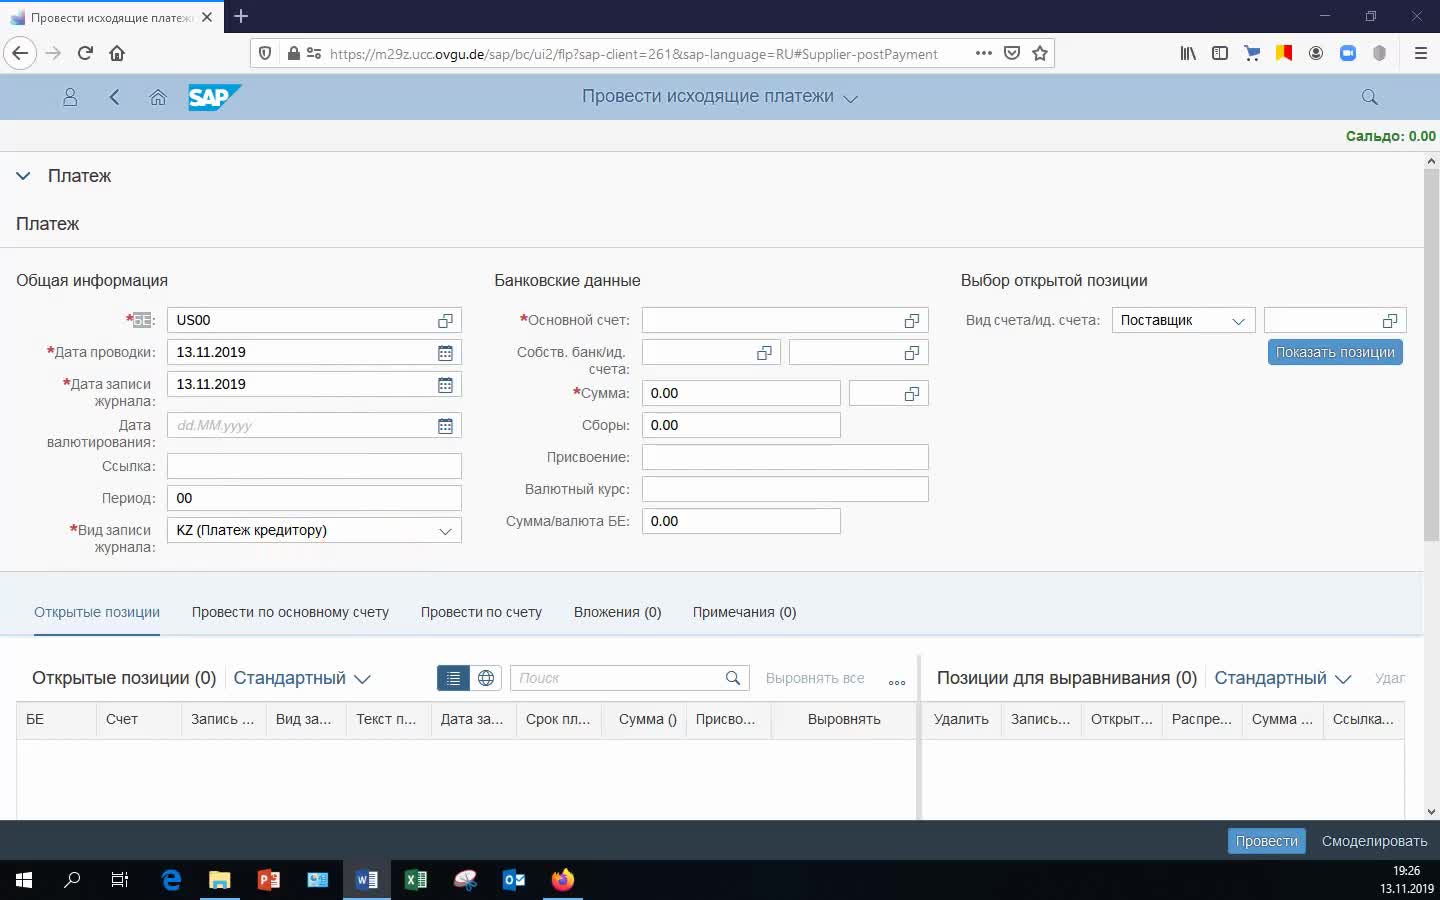Click the Провести button
The width and height of the screenshot is (1440, 900).
click(1266, 841)
